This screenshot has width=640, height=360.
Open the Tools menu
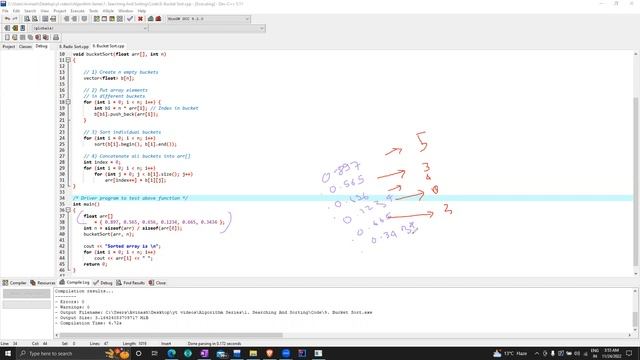coord(93,11)
